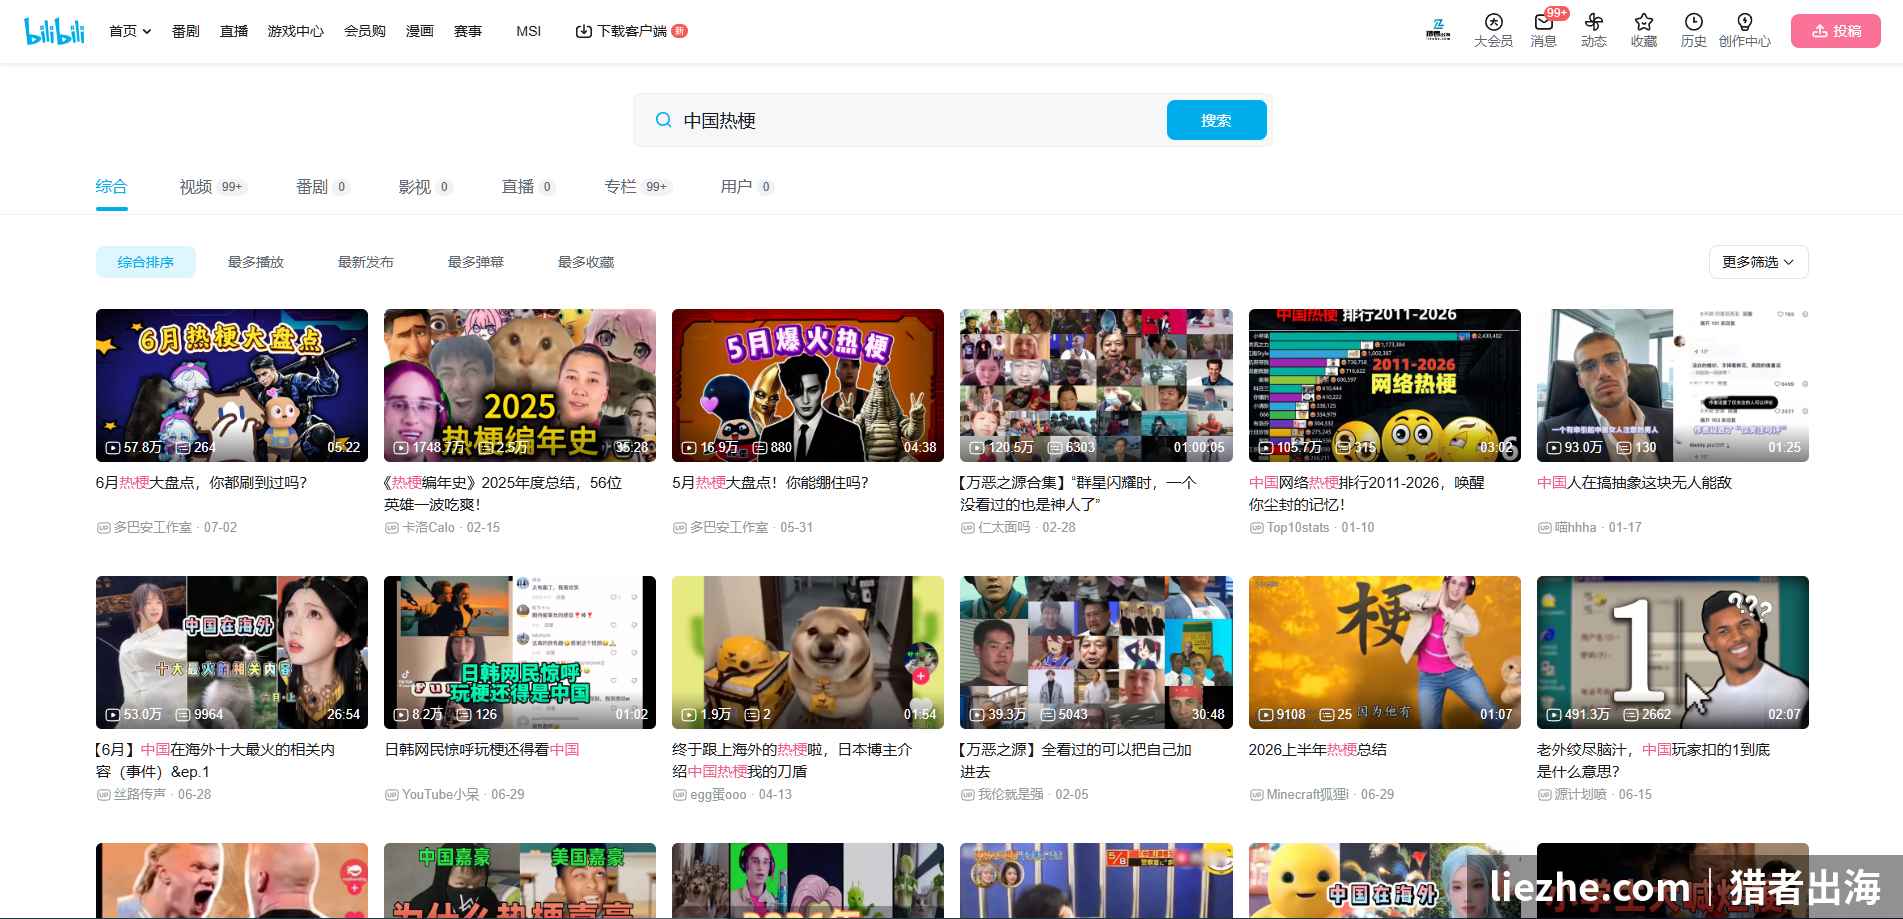This screenshot has height=919, width=1903.
Task: Open title 中国人在搞抽象这块无人能敌
Action: [x=1634, y=482]
